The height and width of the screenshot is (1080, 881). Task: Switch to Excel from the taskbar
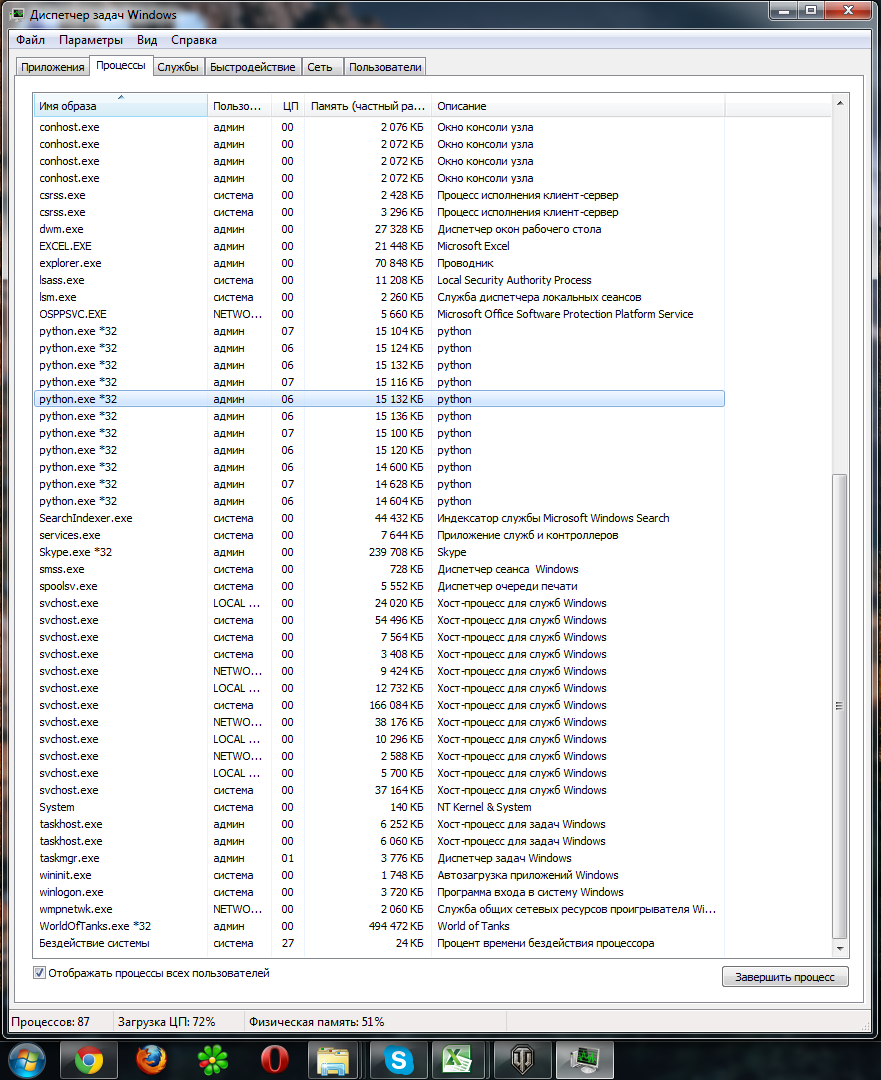457,1060
